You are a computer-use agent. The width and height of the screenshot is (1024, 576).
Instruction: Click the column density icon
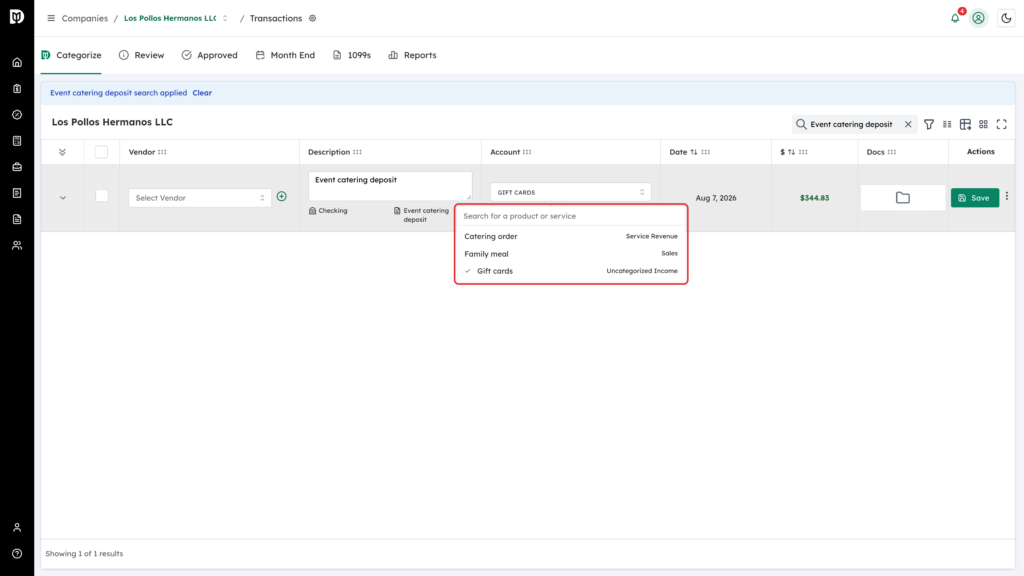point(947,124)
